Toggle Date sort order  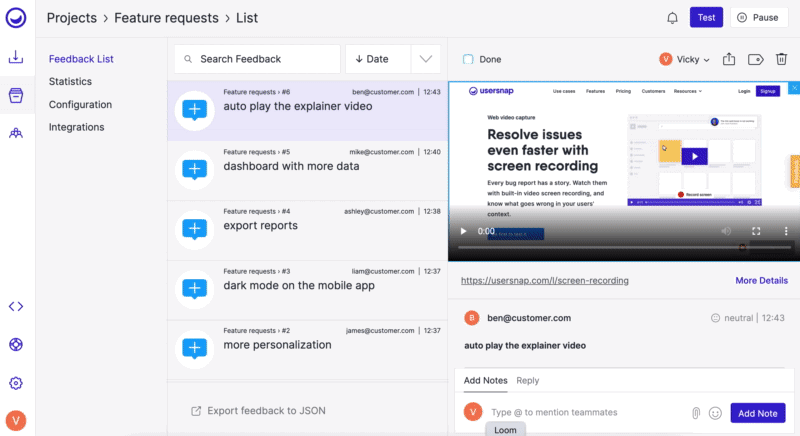[x=378, y=59]
